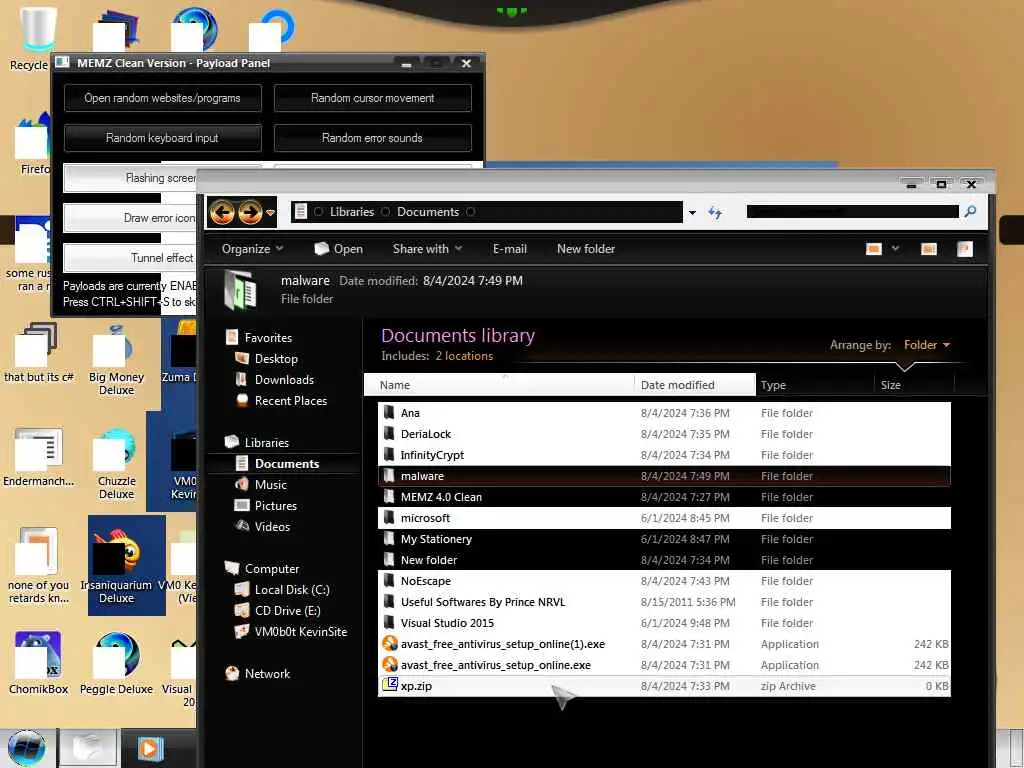Click Open random websites/programs in MEMZ panel
This screenshot has width=1024, height=768.
163,98
